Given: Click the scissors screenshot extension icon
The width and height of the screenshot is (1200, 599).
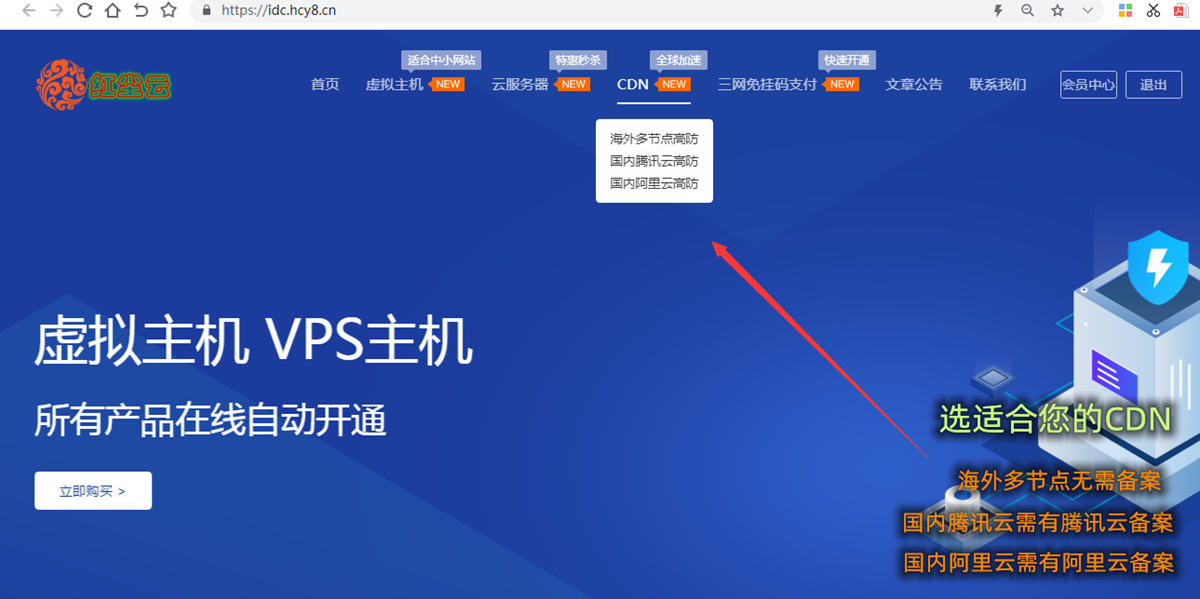Looking at the screenshot, I should pyautogui.click(x=1153, y=10).
